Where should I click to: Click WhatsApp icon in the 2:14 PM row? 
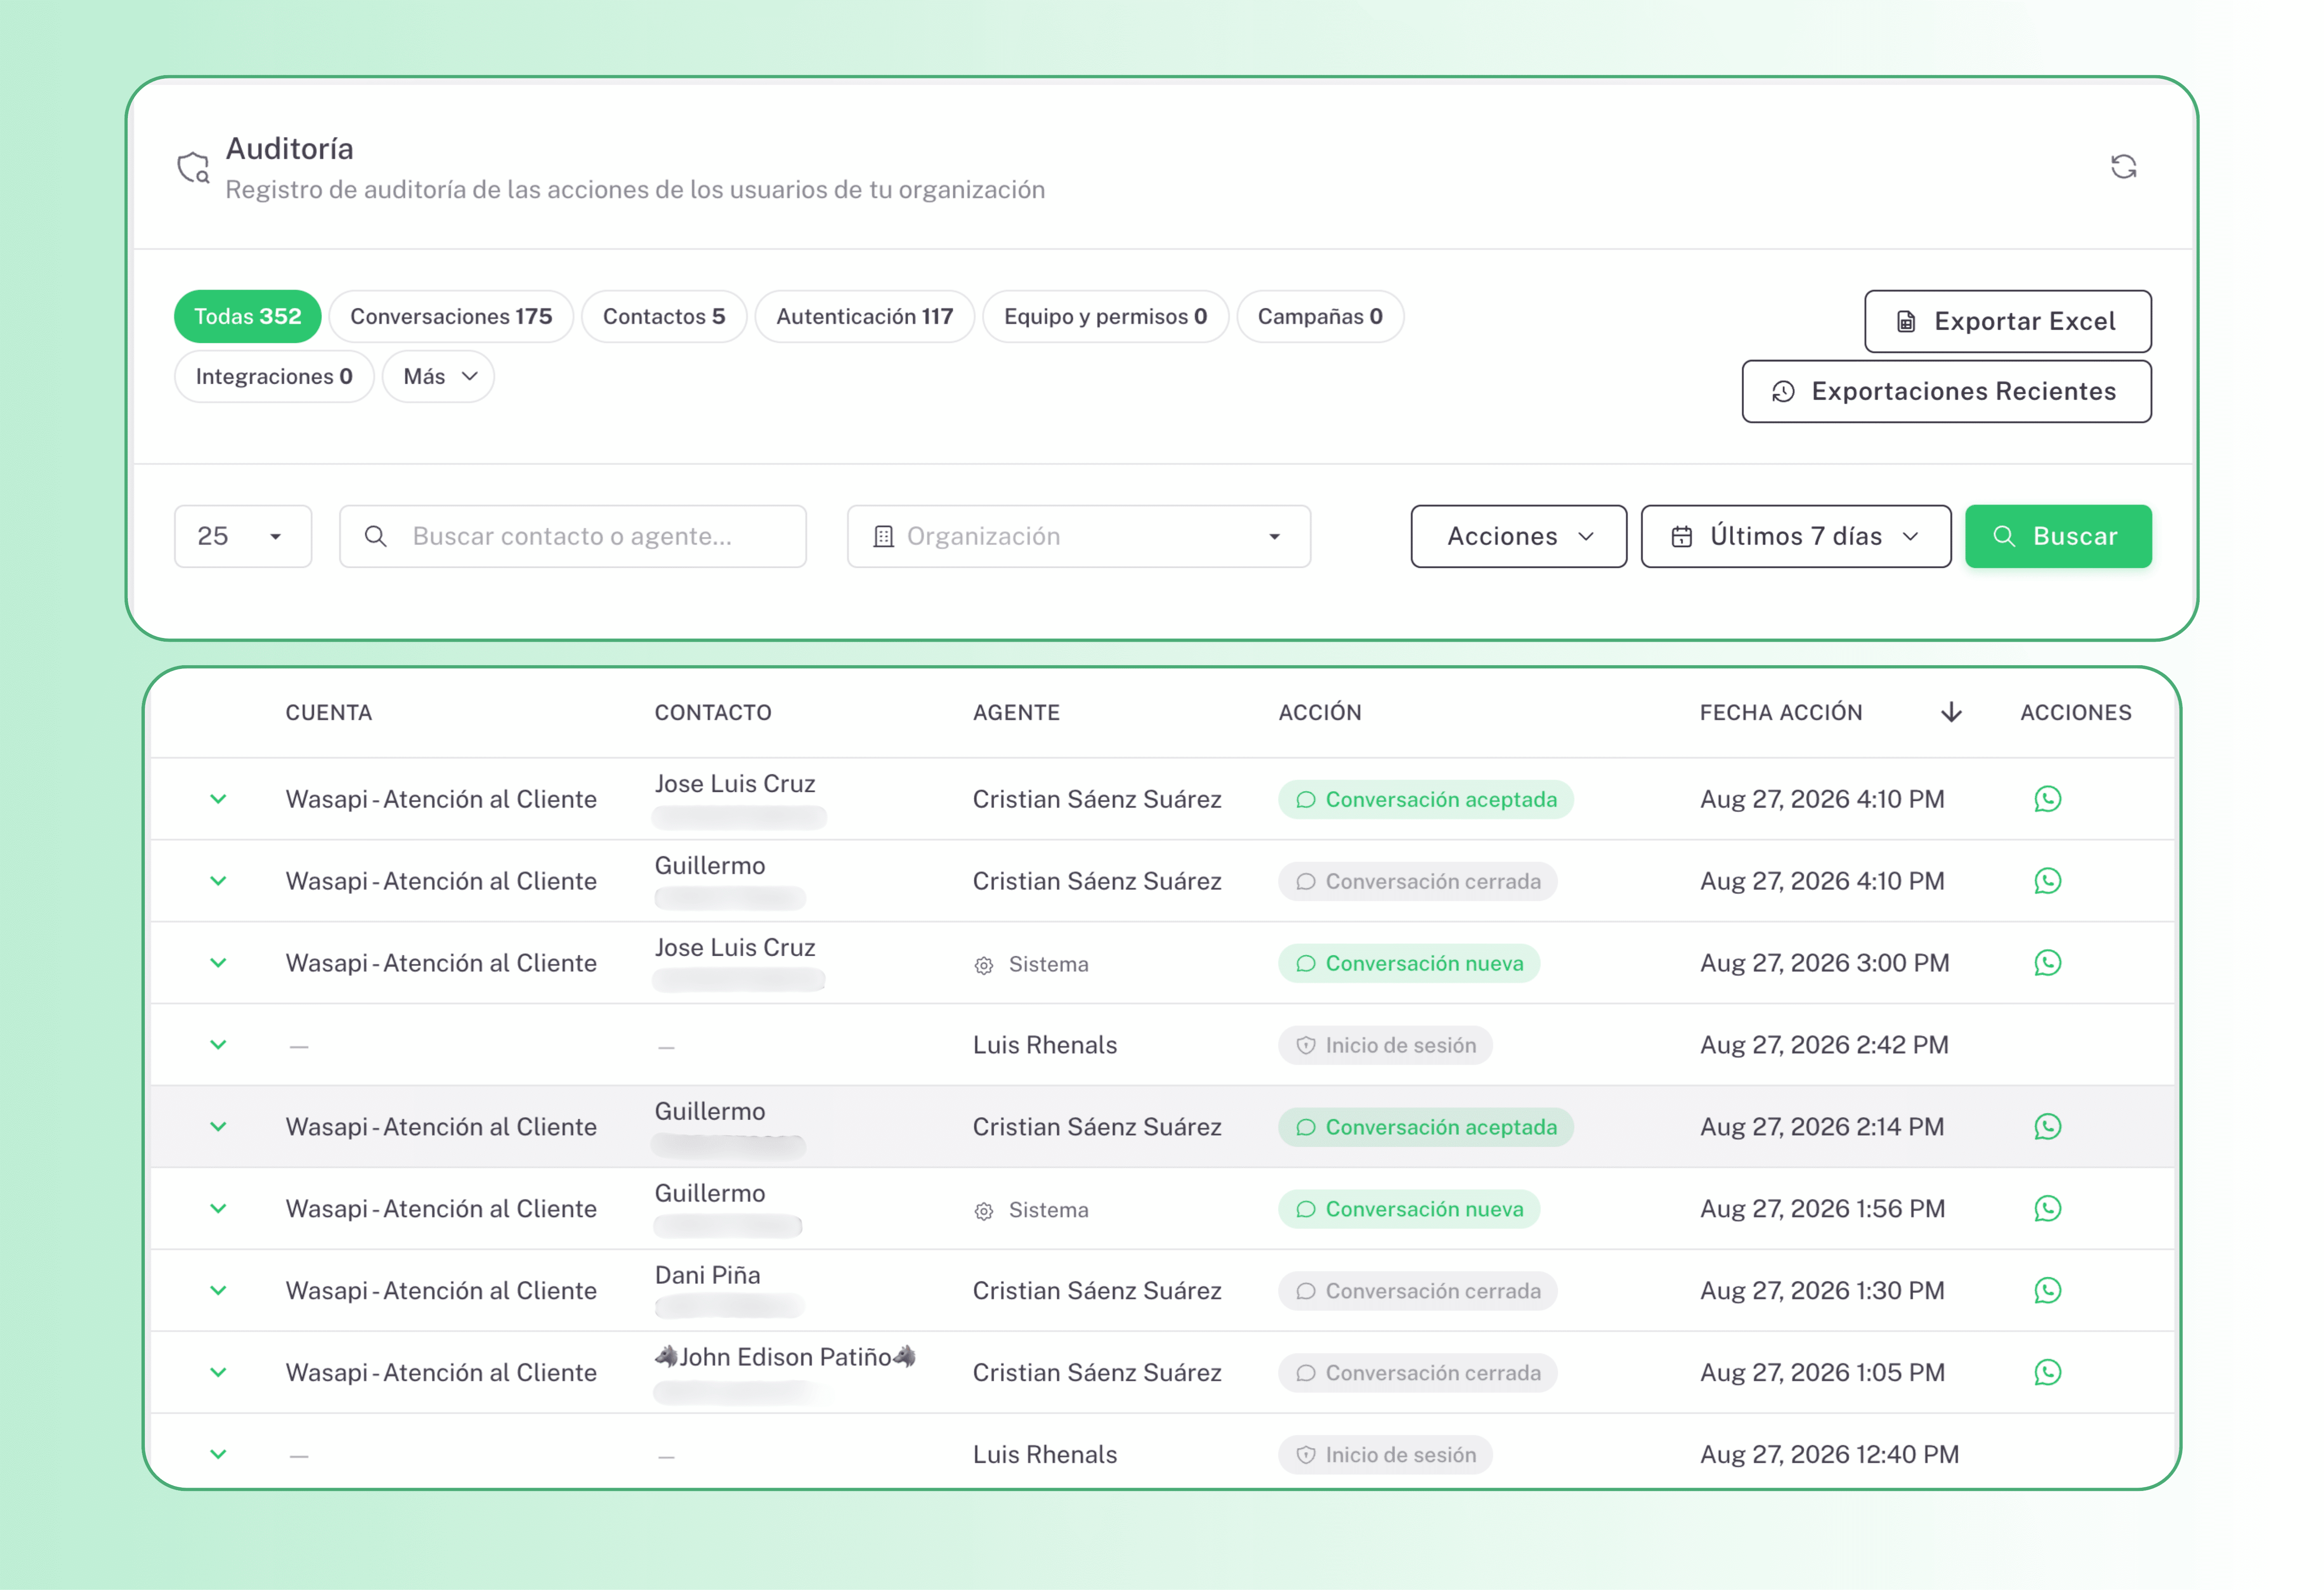click(x=2047, y=1127)
